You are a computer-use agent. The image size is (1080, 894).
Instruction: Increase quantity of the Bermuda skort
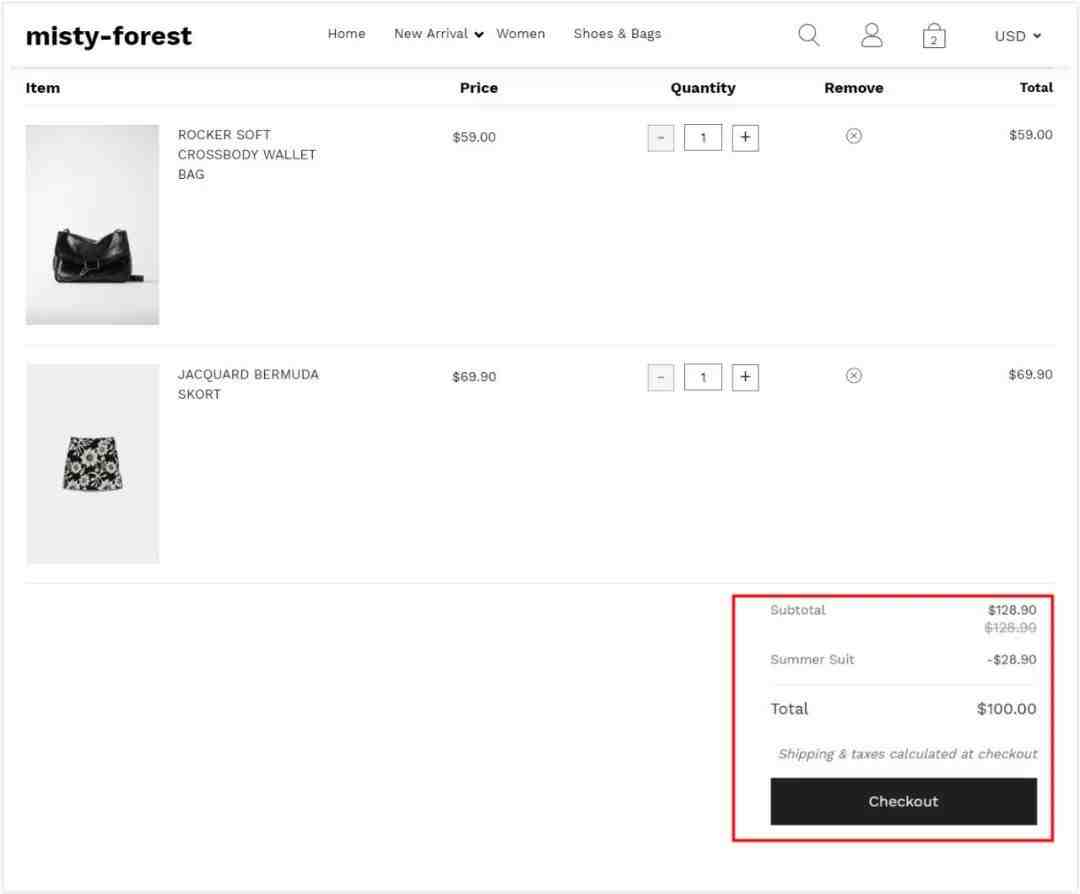point(745,377)
